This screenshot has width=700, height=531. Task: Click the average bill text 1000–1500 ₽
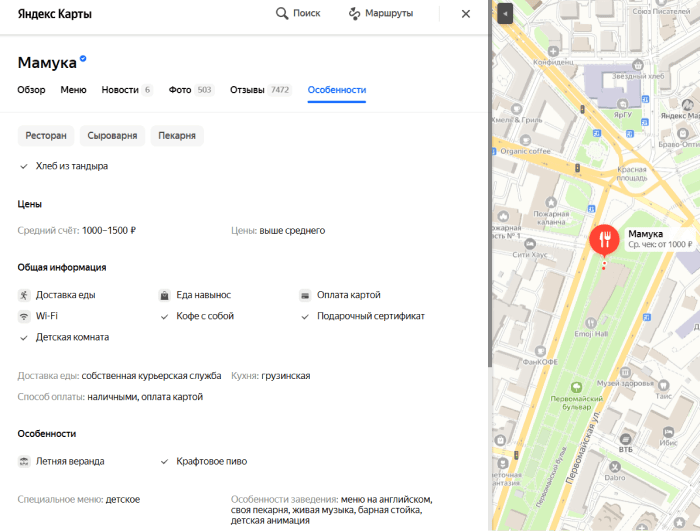(x=109, y=230)
